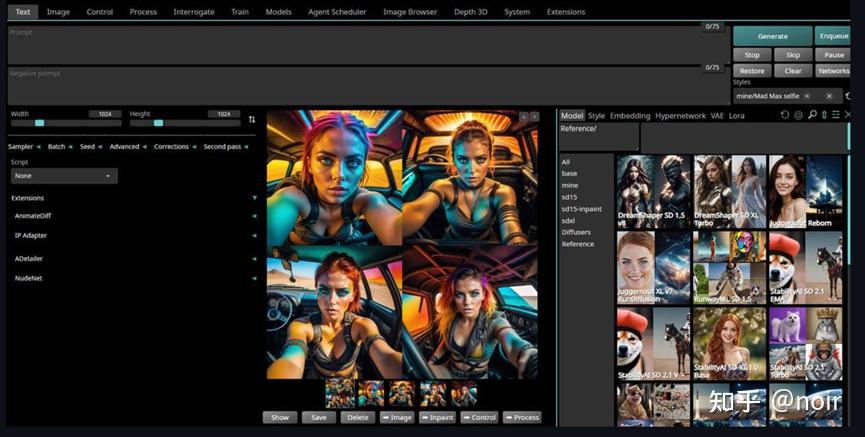Select the 'sdxl' model folder

tap(568, 221)
